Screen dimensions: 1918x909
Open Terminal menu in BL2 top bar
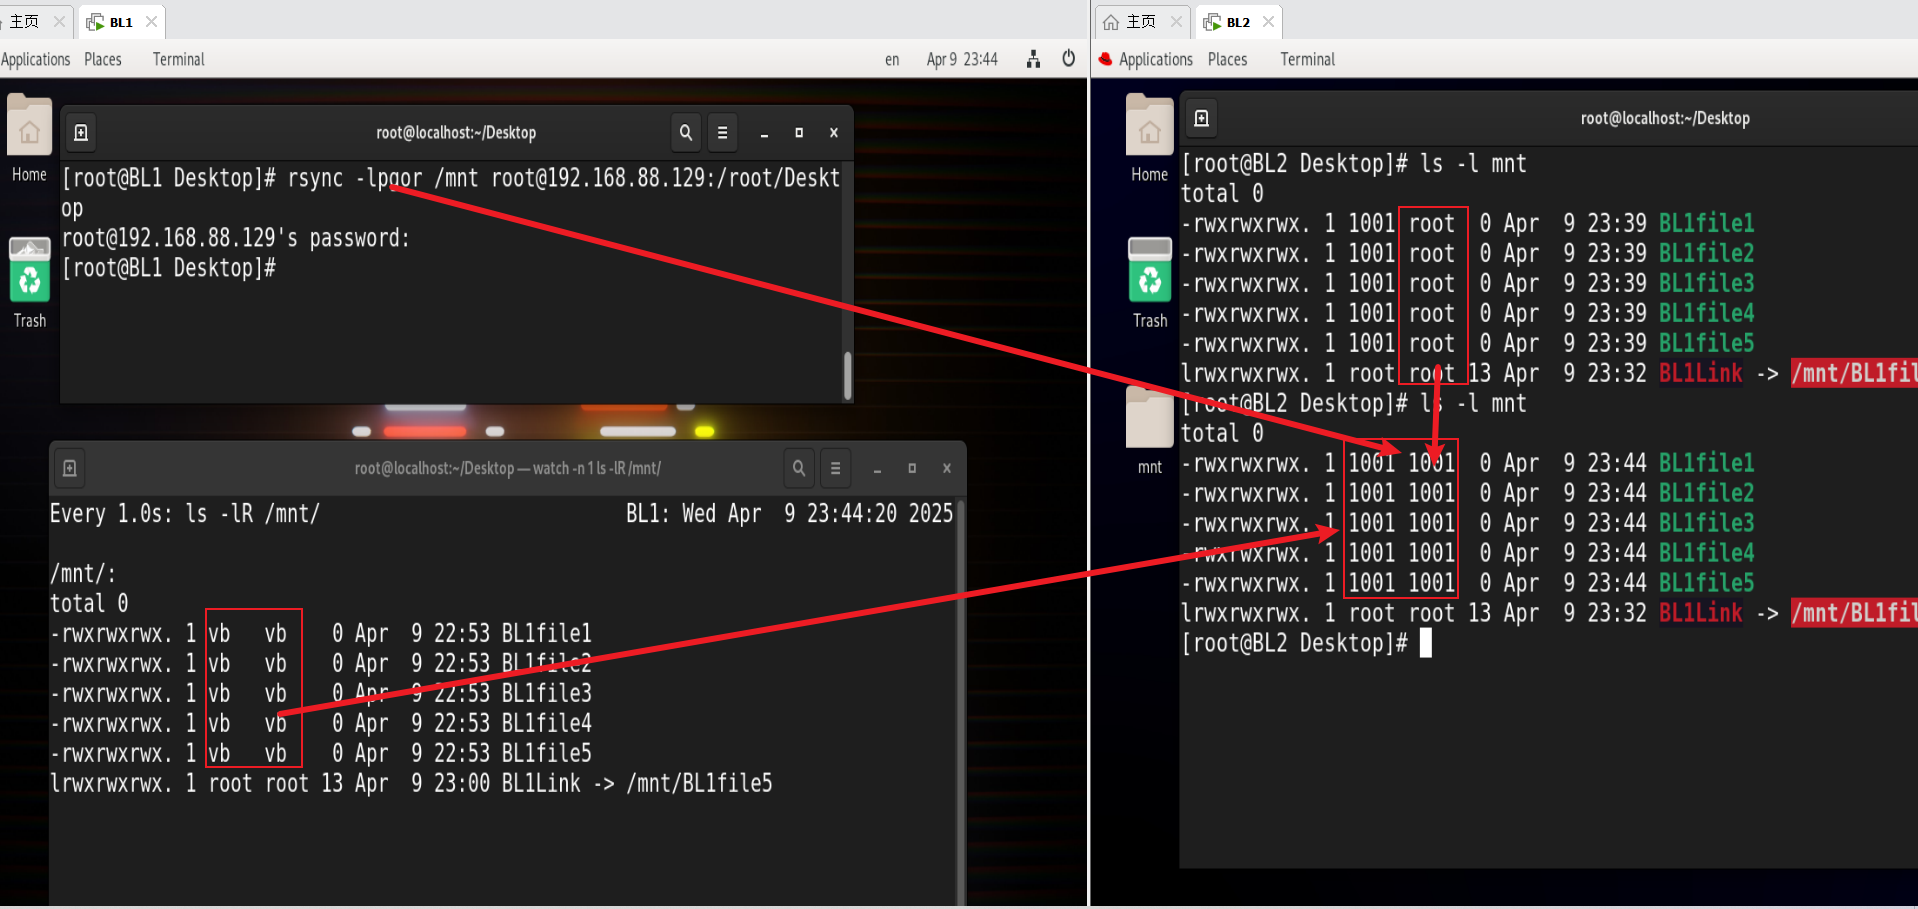(x=1308, y=59)
